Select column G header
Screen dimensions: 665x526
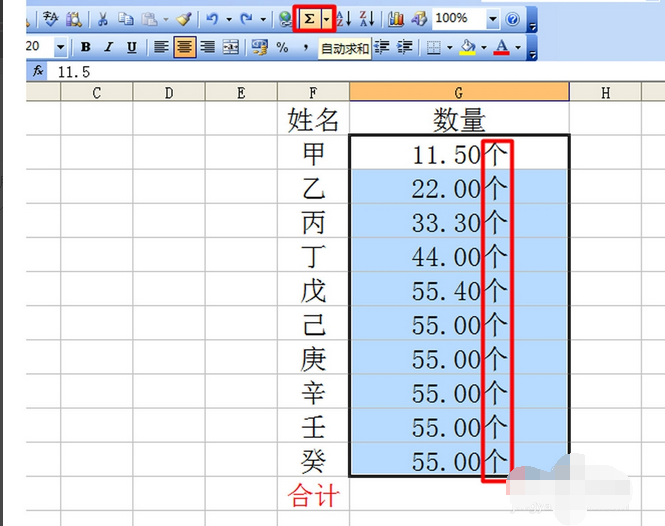(x=459, y=92)
